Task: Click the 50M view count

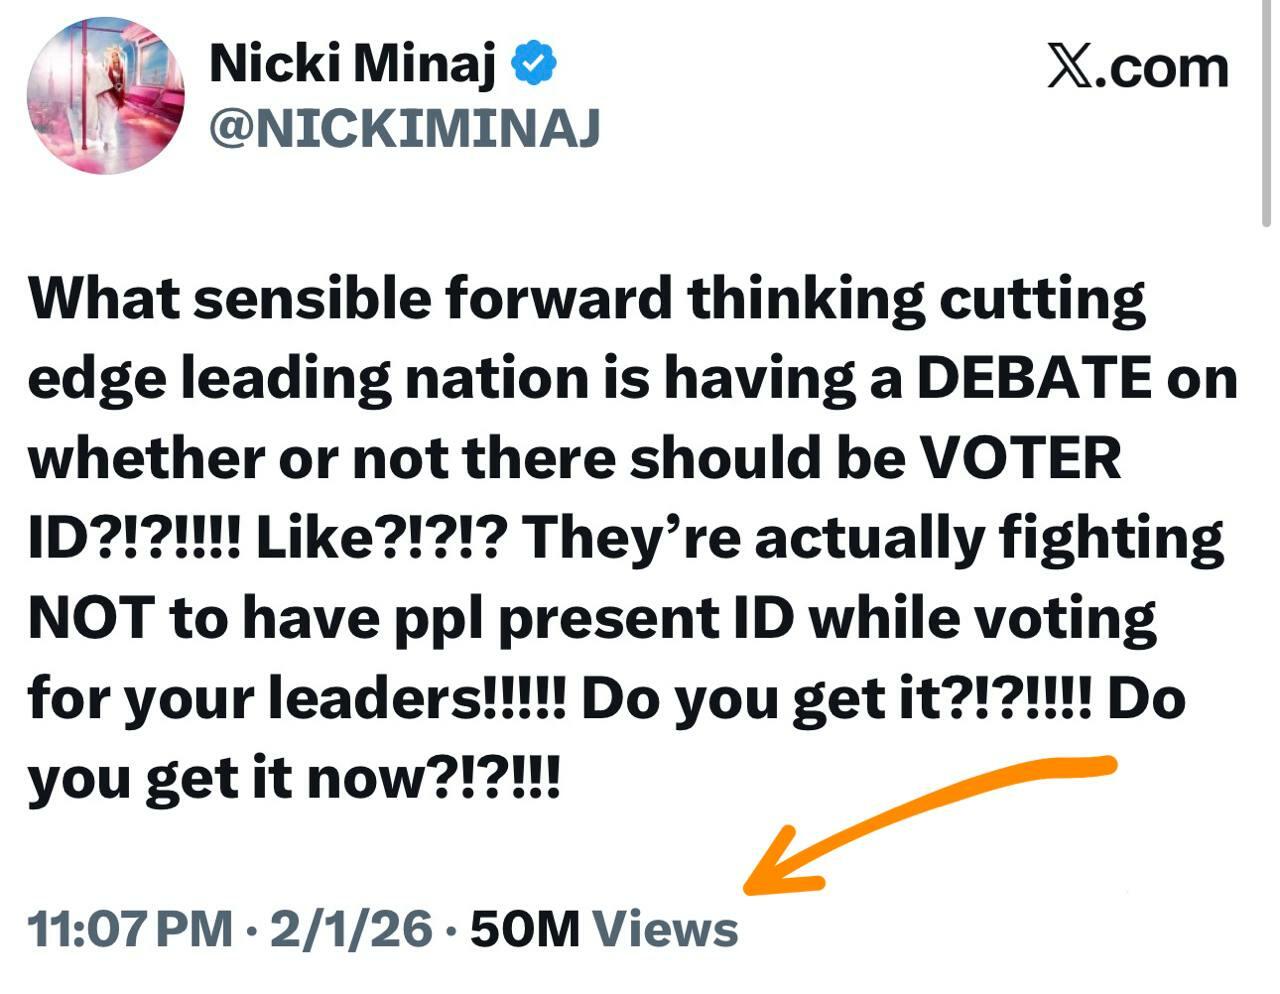Action: 525,928
